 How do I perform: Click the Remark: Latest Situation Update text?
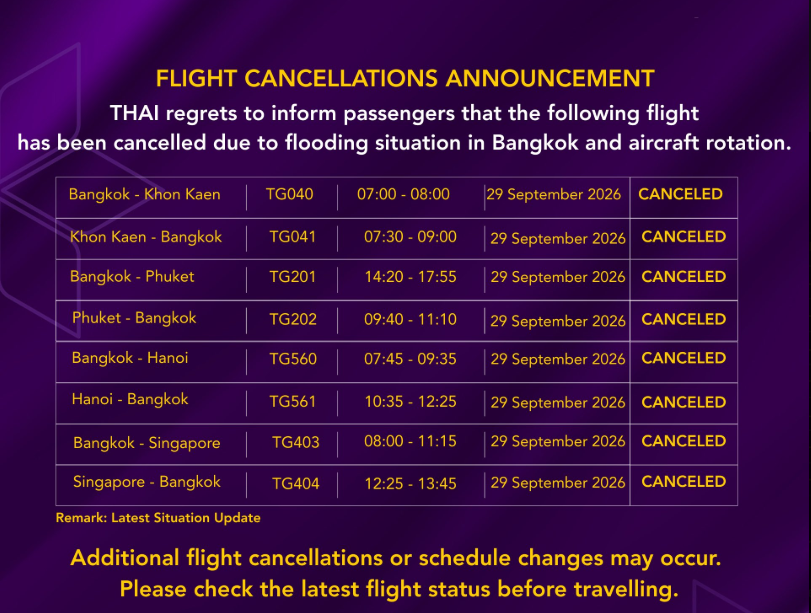click(158, 518)
